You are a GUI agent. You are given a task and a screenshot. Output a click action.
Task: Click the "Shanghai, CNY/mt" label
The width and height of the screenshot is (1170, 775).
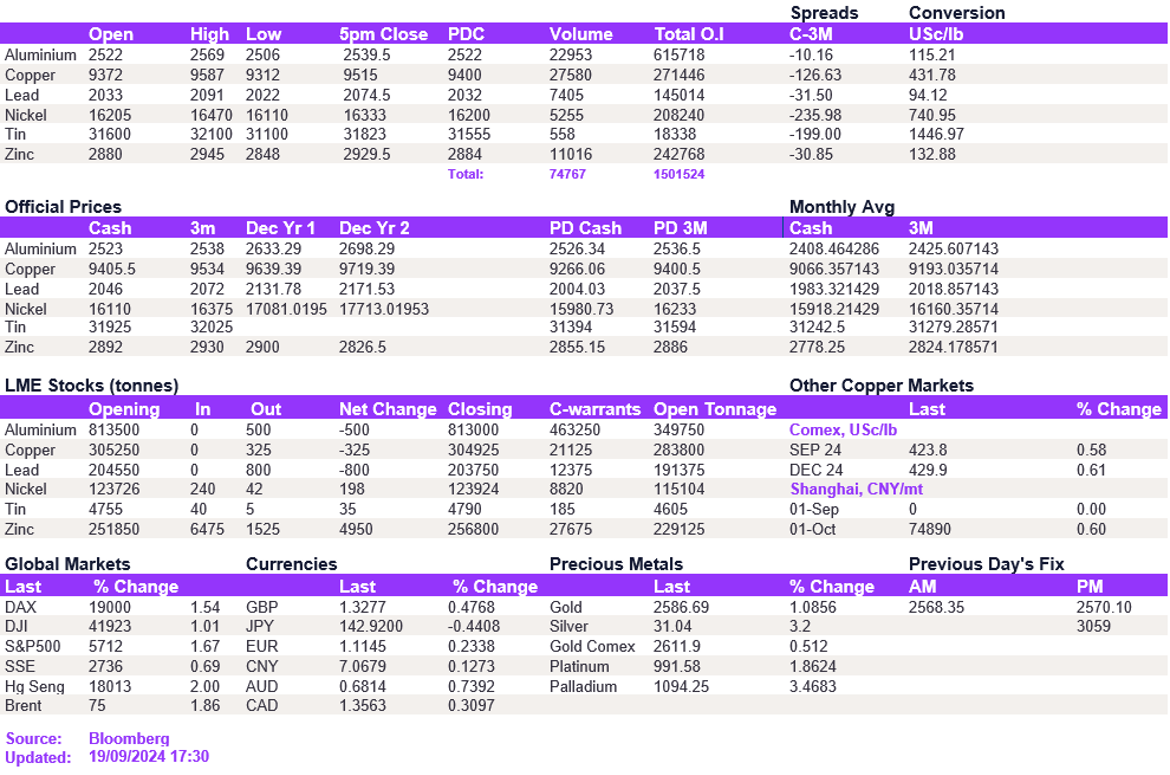(857, 489)
